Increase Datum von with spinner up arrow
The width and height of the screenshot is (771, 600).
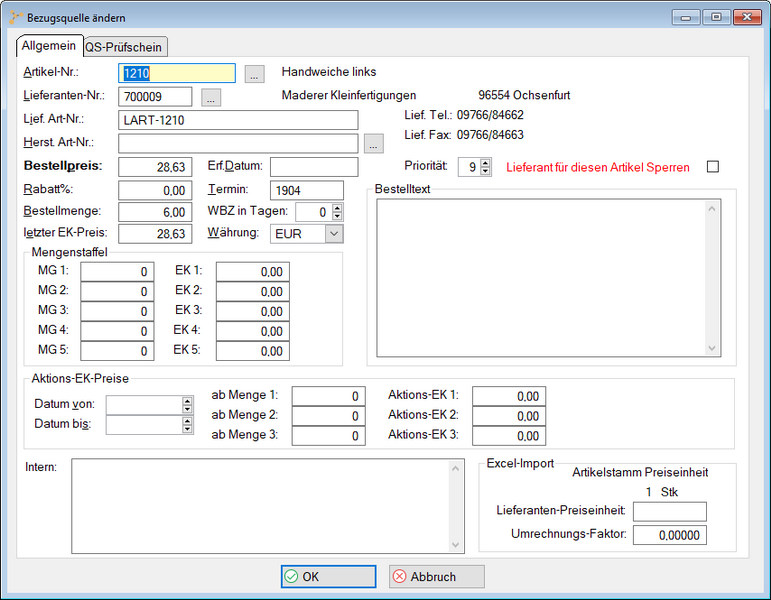[x=187, y=400]
